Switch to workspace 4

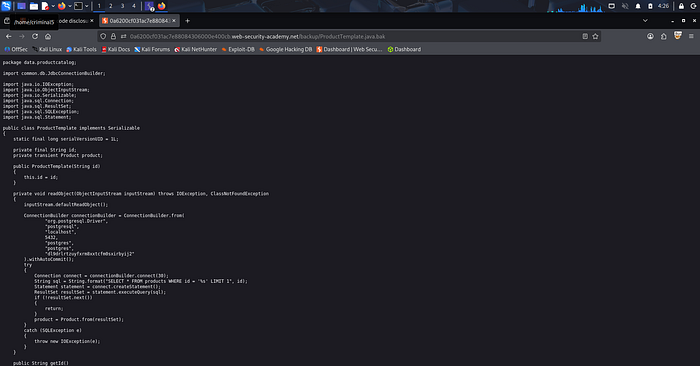coord(134,6)
